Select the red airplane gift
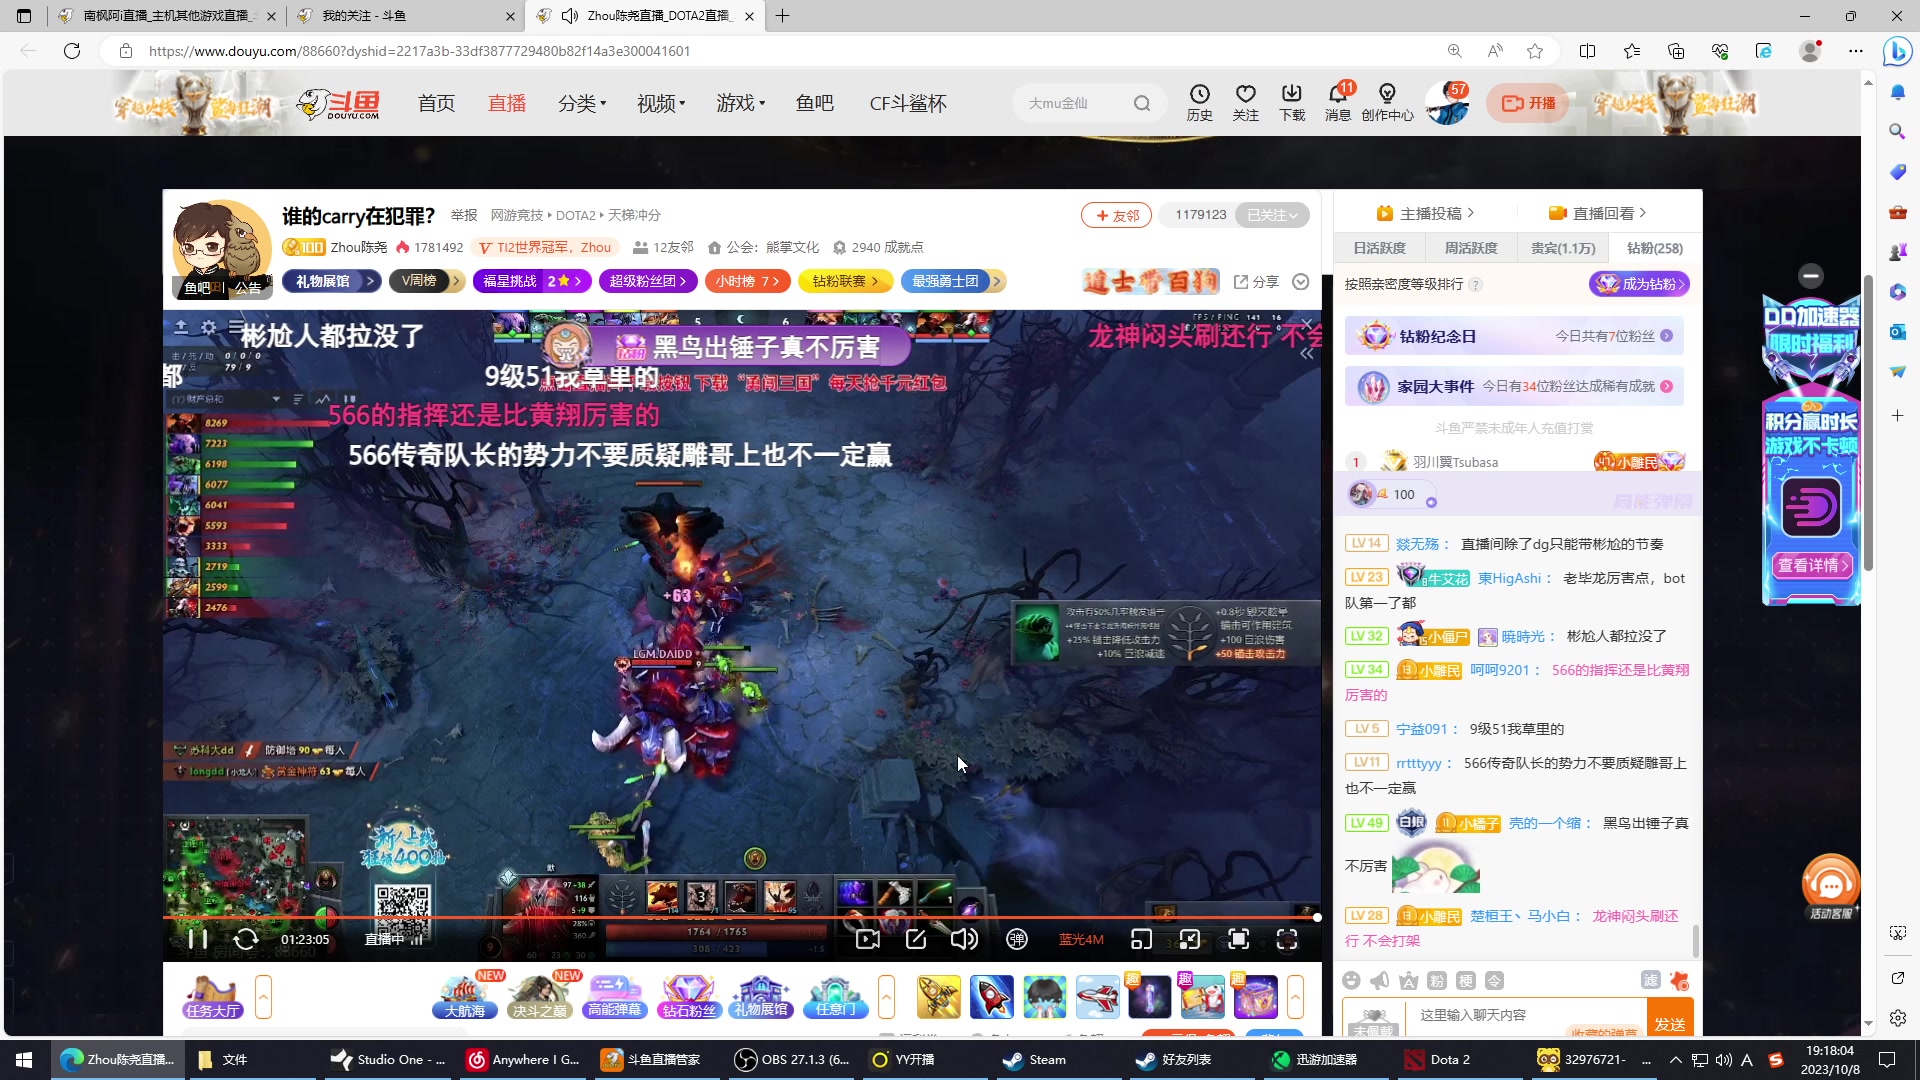Viewport: 1920px width, 1080px height. point(1097,996)
